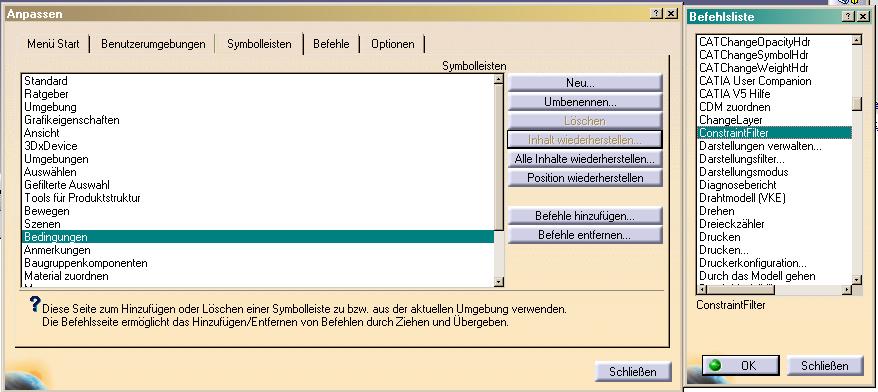The height and width of the screenshot is (392, 878).
Task: Click Befehle hinzufügen... button
Action: (x=585, y=216)
